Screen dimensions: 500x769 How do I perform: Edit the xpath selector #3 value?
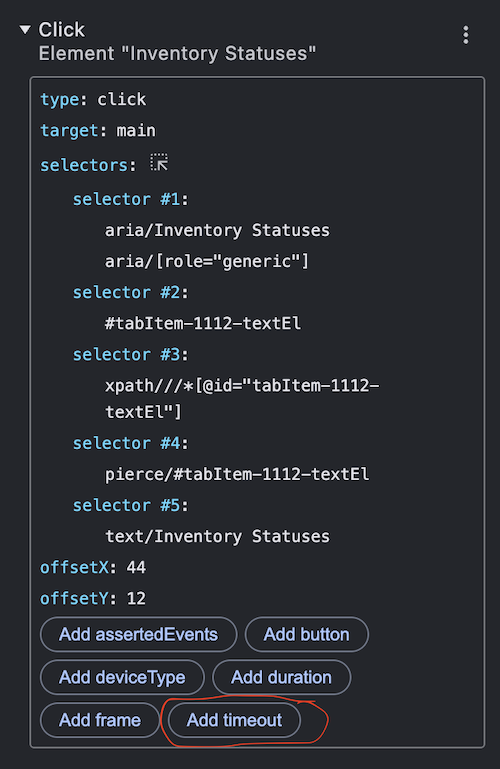(x=242, y=398)
